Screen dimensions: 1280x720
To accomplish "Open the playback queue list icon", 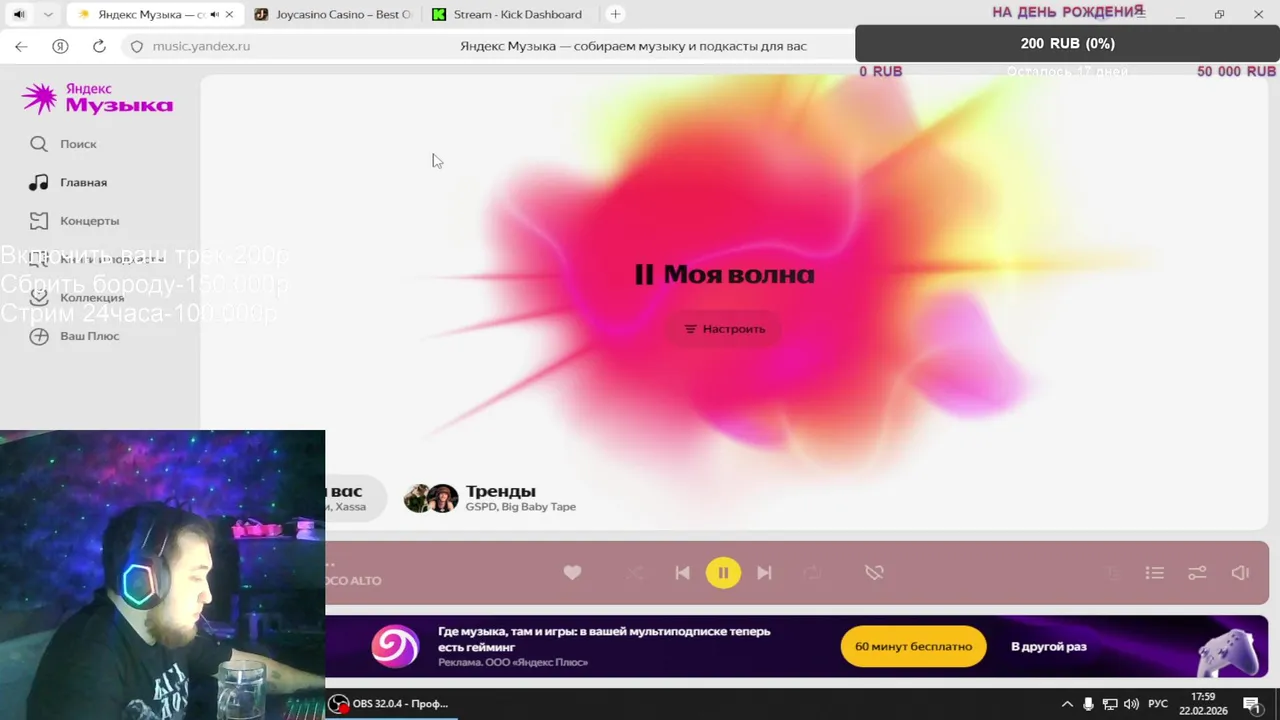I will coord(1155,573).
